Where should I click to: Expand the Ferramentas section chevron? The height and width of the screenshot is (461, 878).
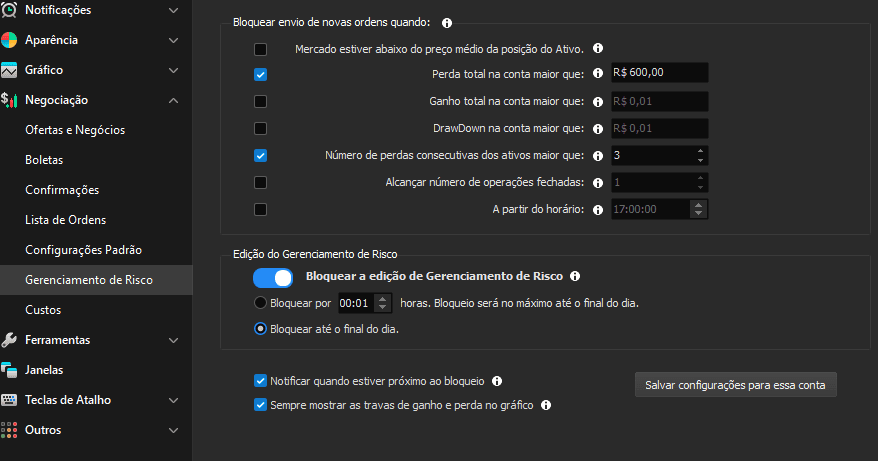(174, 340)
